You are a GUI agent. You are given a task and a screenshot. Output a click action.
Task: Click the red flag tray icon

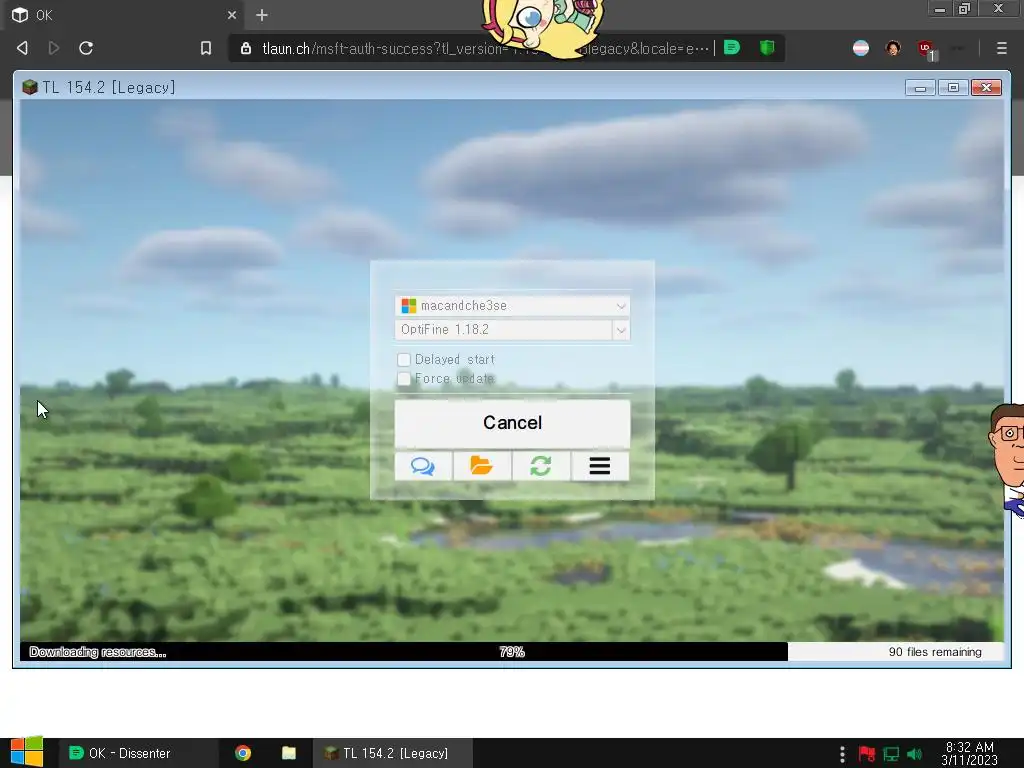[867, 754]
